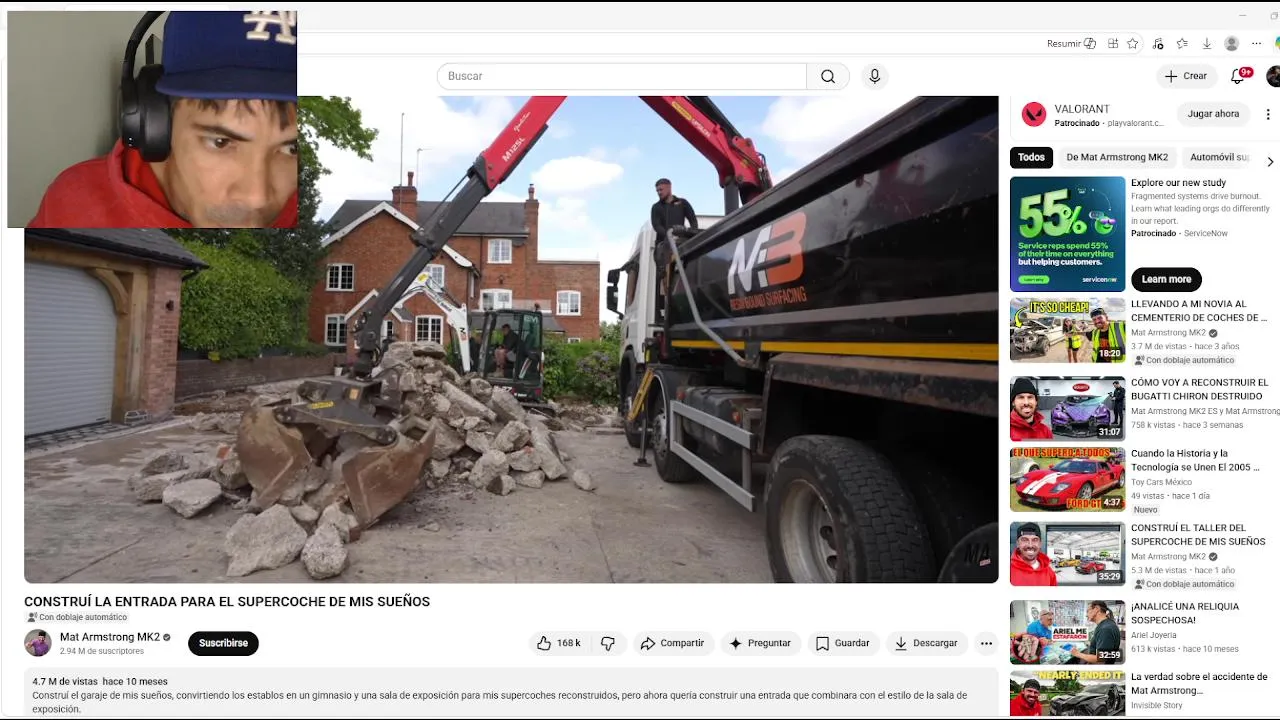Screen dimensions: 1280x720
Task: Save video with Guardar button
Action: 842,643
